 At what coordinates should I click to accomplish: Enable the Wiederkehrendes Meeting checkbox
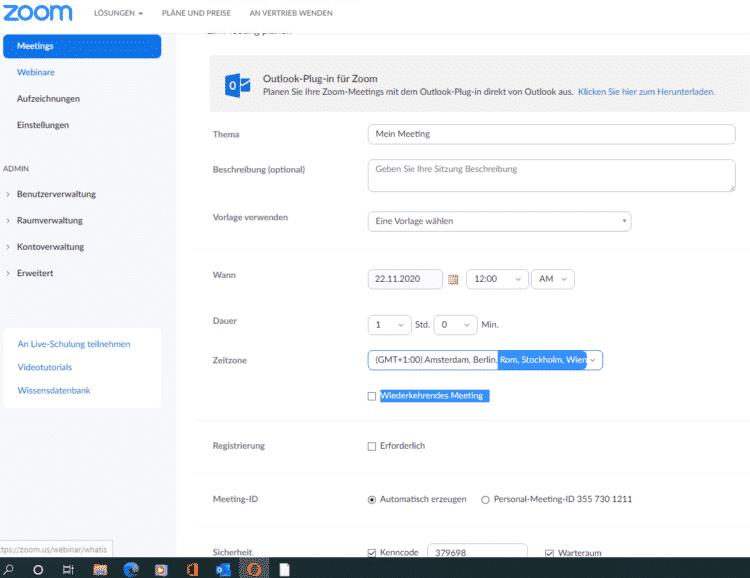[x=372, y=396]
